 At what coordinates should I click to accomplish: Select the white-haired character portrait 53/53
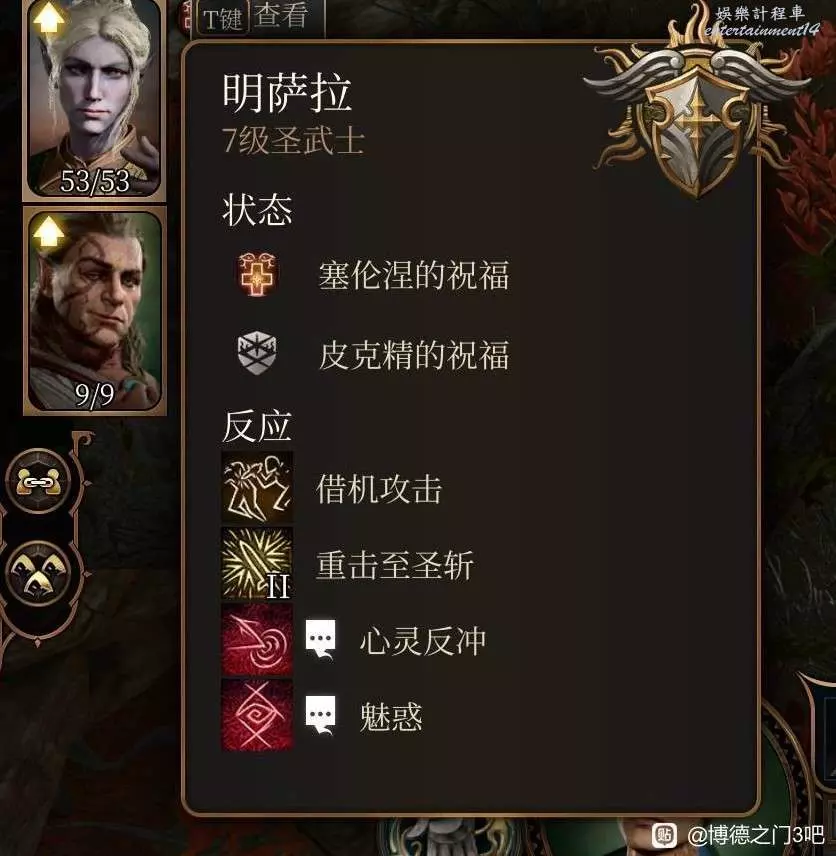click(94, 99)
